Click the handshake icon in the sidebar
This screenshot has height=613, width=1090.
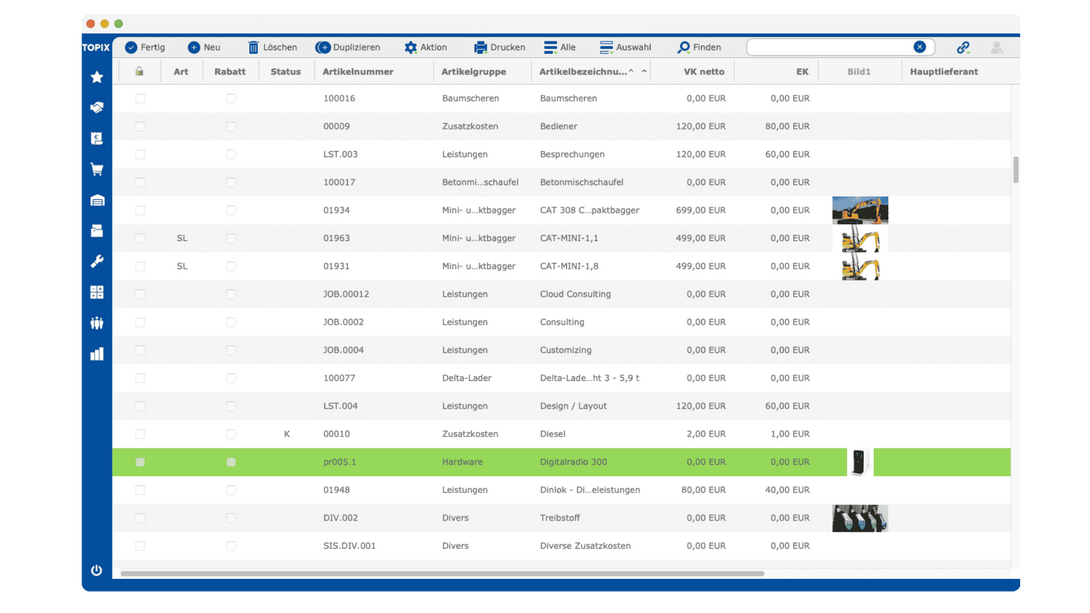coord(97,107)
